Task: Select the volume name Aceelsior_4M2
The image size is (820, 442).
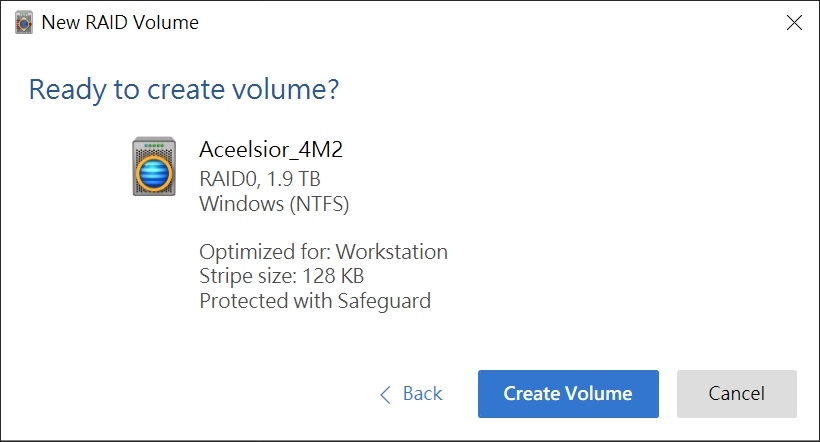Action: click(x=271, y=150)
